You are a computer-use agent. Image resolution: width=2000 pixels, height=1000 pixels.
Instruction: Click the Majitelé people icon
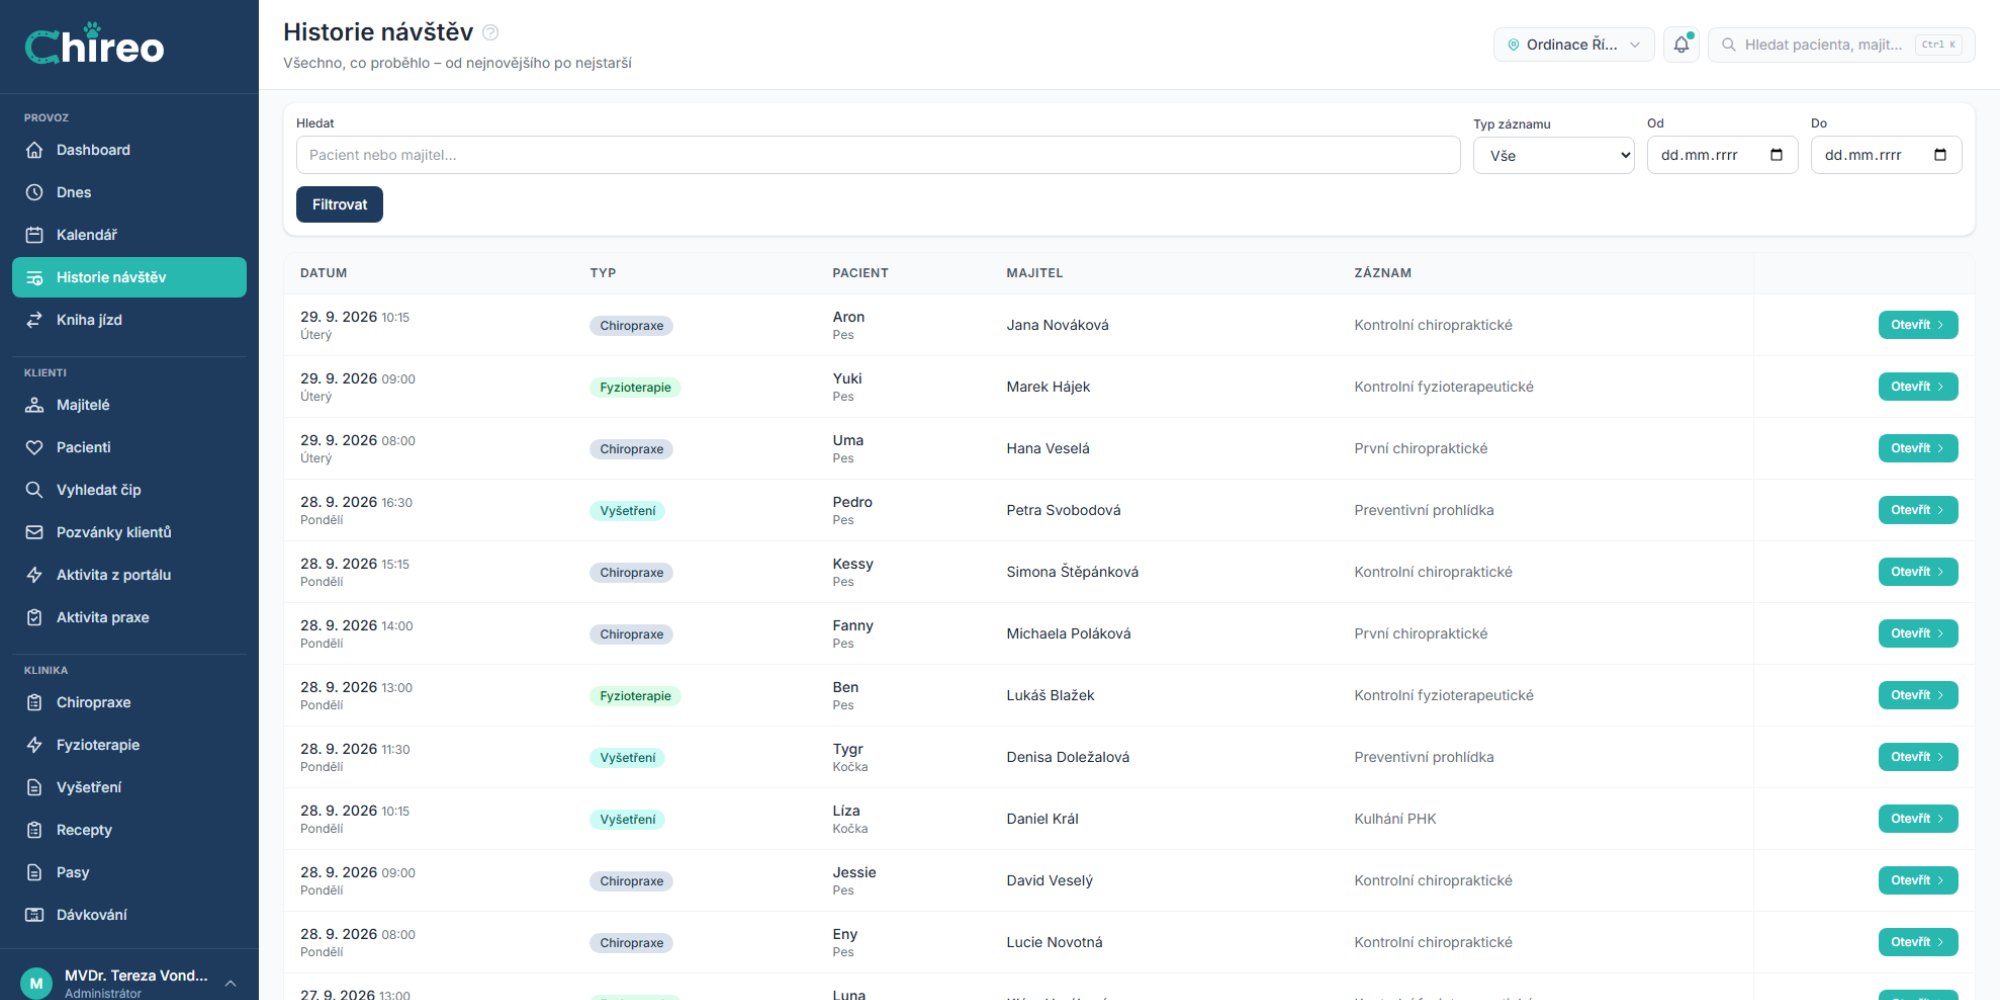(x=34, y=405)
